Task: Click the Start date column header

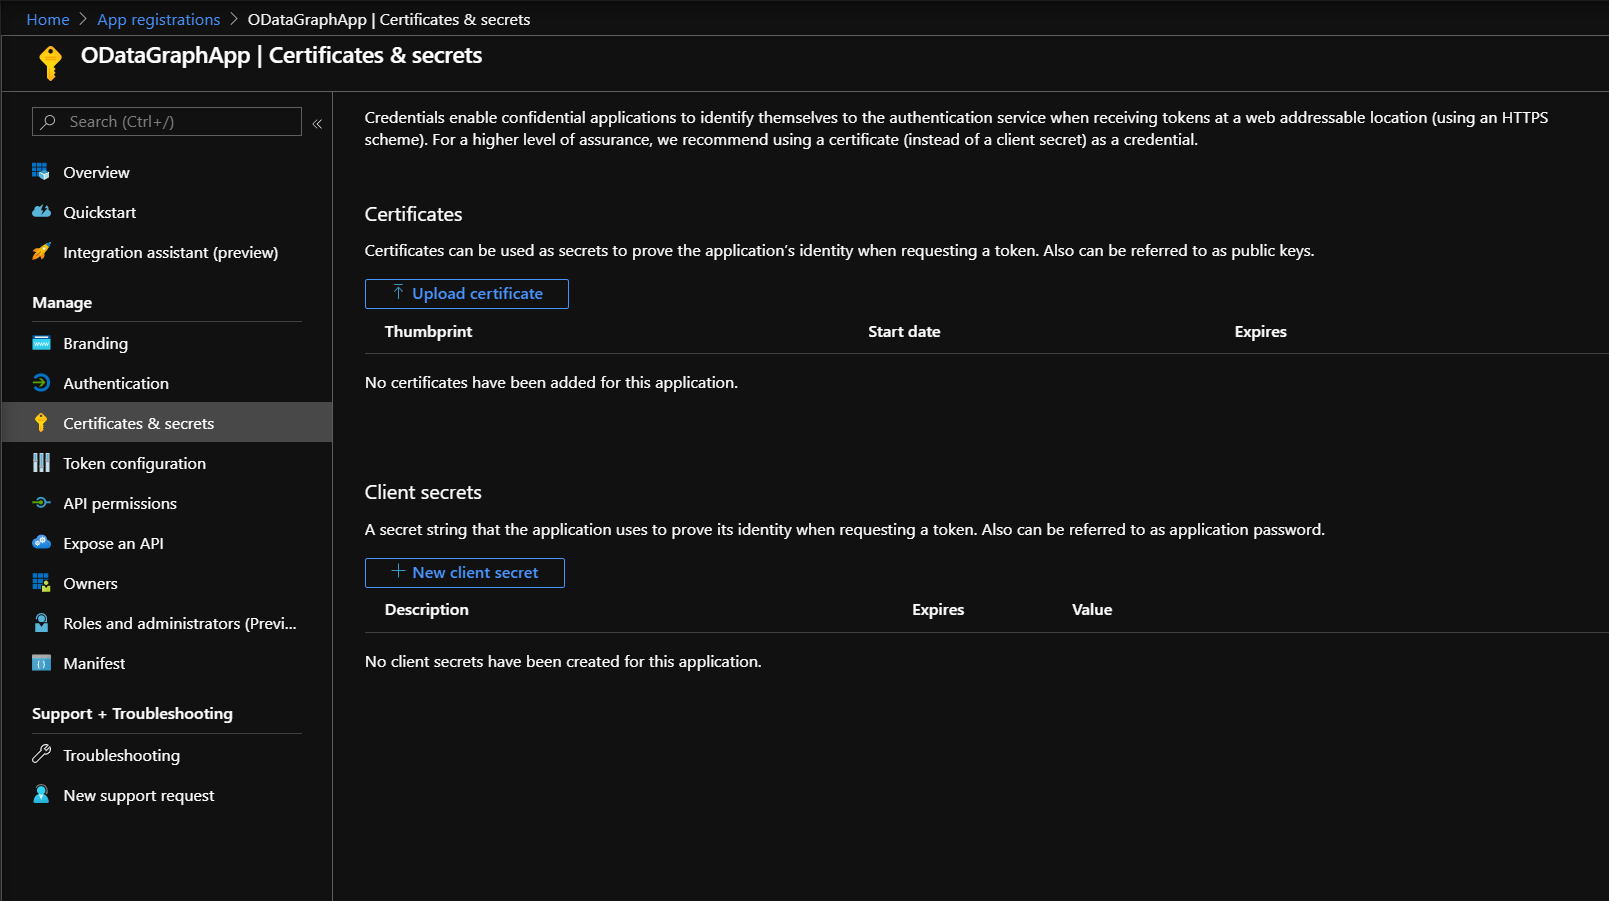Action: tap(904, 331)
